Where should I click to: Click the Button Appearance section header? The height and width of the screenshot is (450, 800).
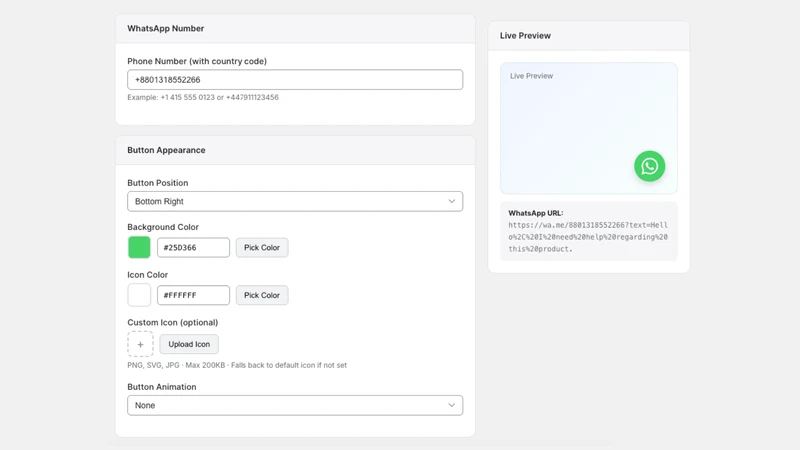pos(166,150)
